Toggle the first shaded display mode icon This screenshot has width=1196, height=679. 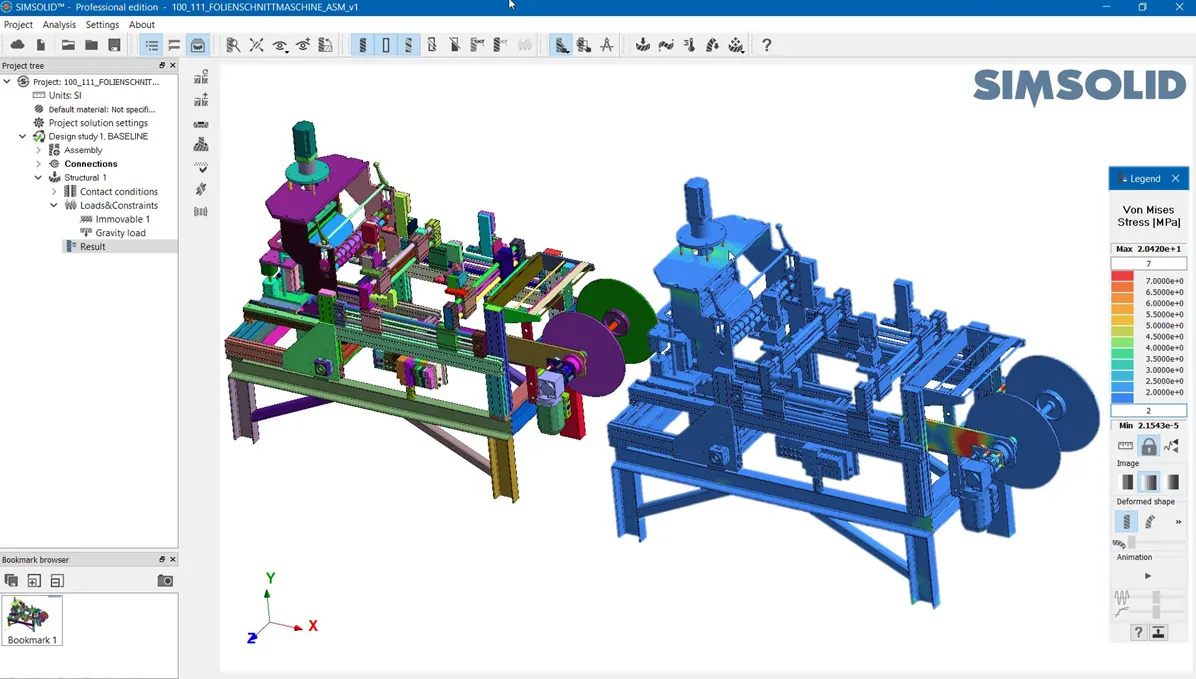point(363,45)
